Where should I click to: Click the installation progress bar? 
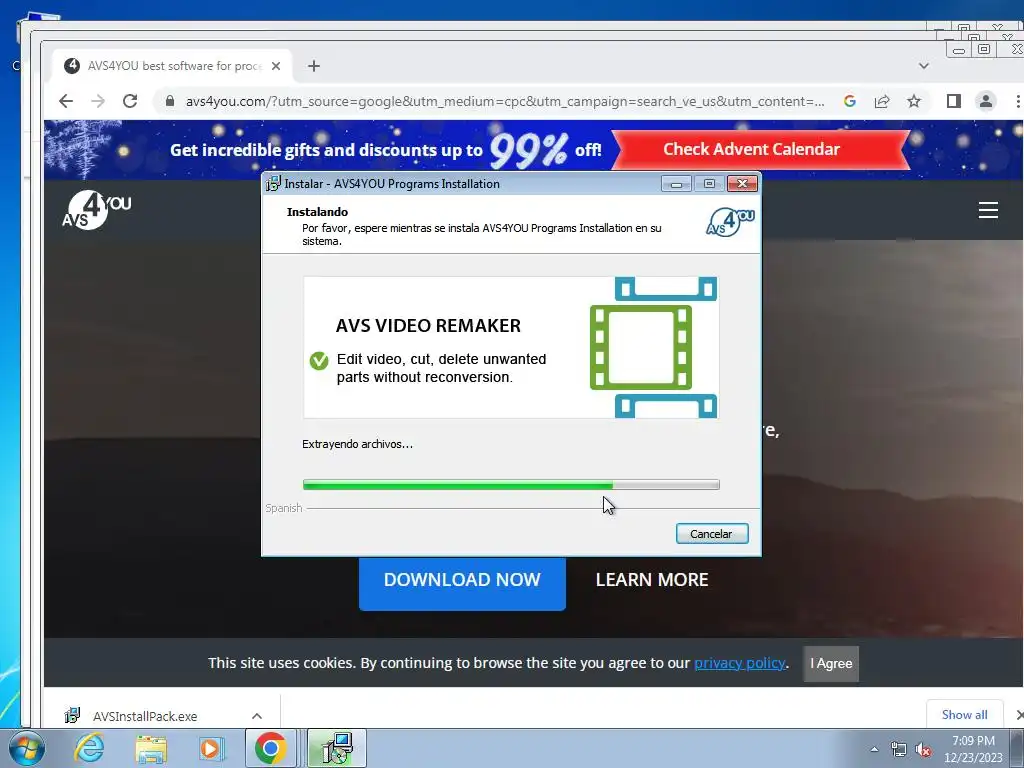click(511, 485)
